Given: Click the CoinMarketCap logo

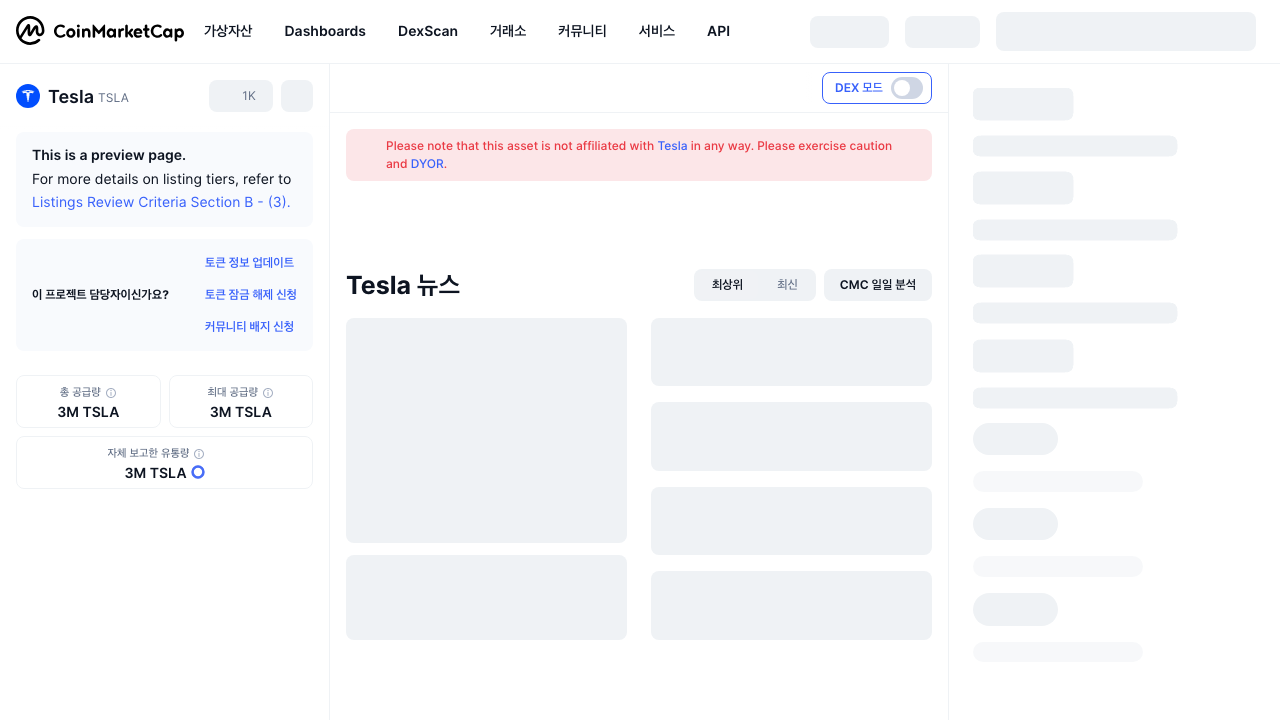Looking at the screenshot, I should pos(100,31).
